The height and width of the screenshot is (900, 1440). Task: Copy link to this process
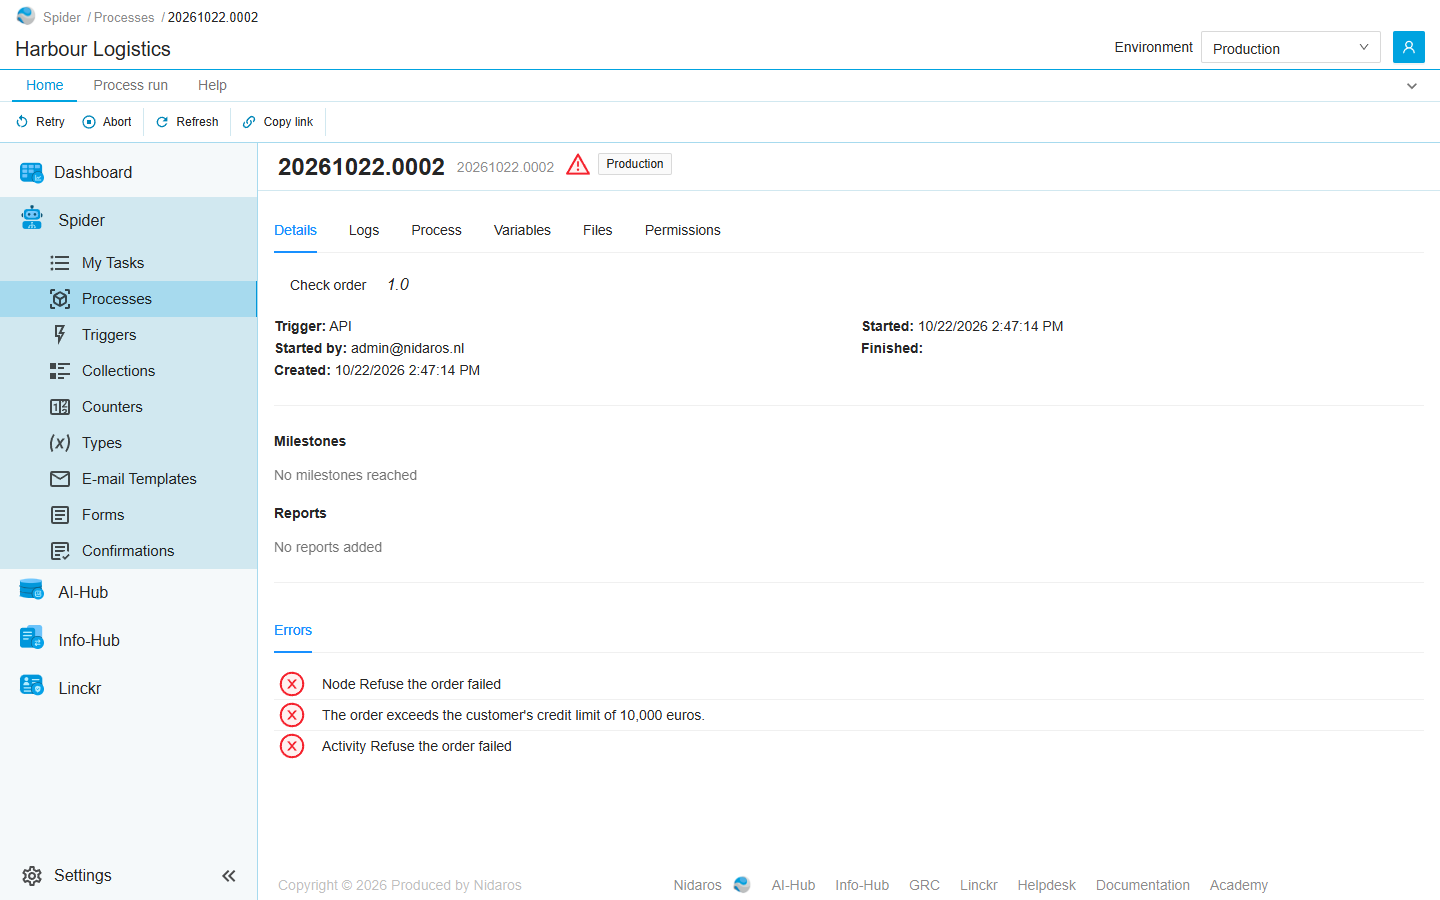coord(278,122)
